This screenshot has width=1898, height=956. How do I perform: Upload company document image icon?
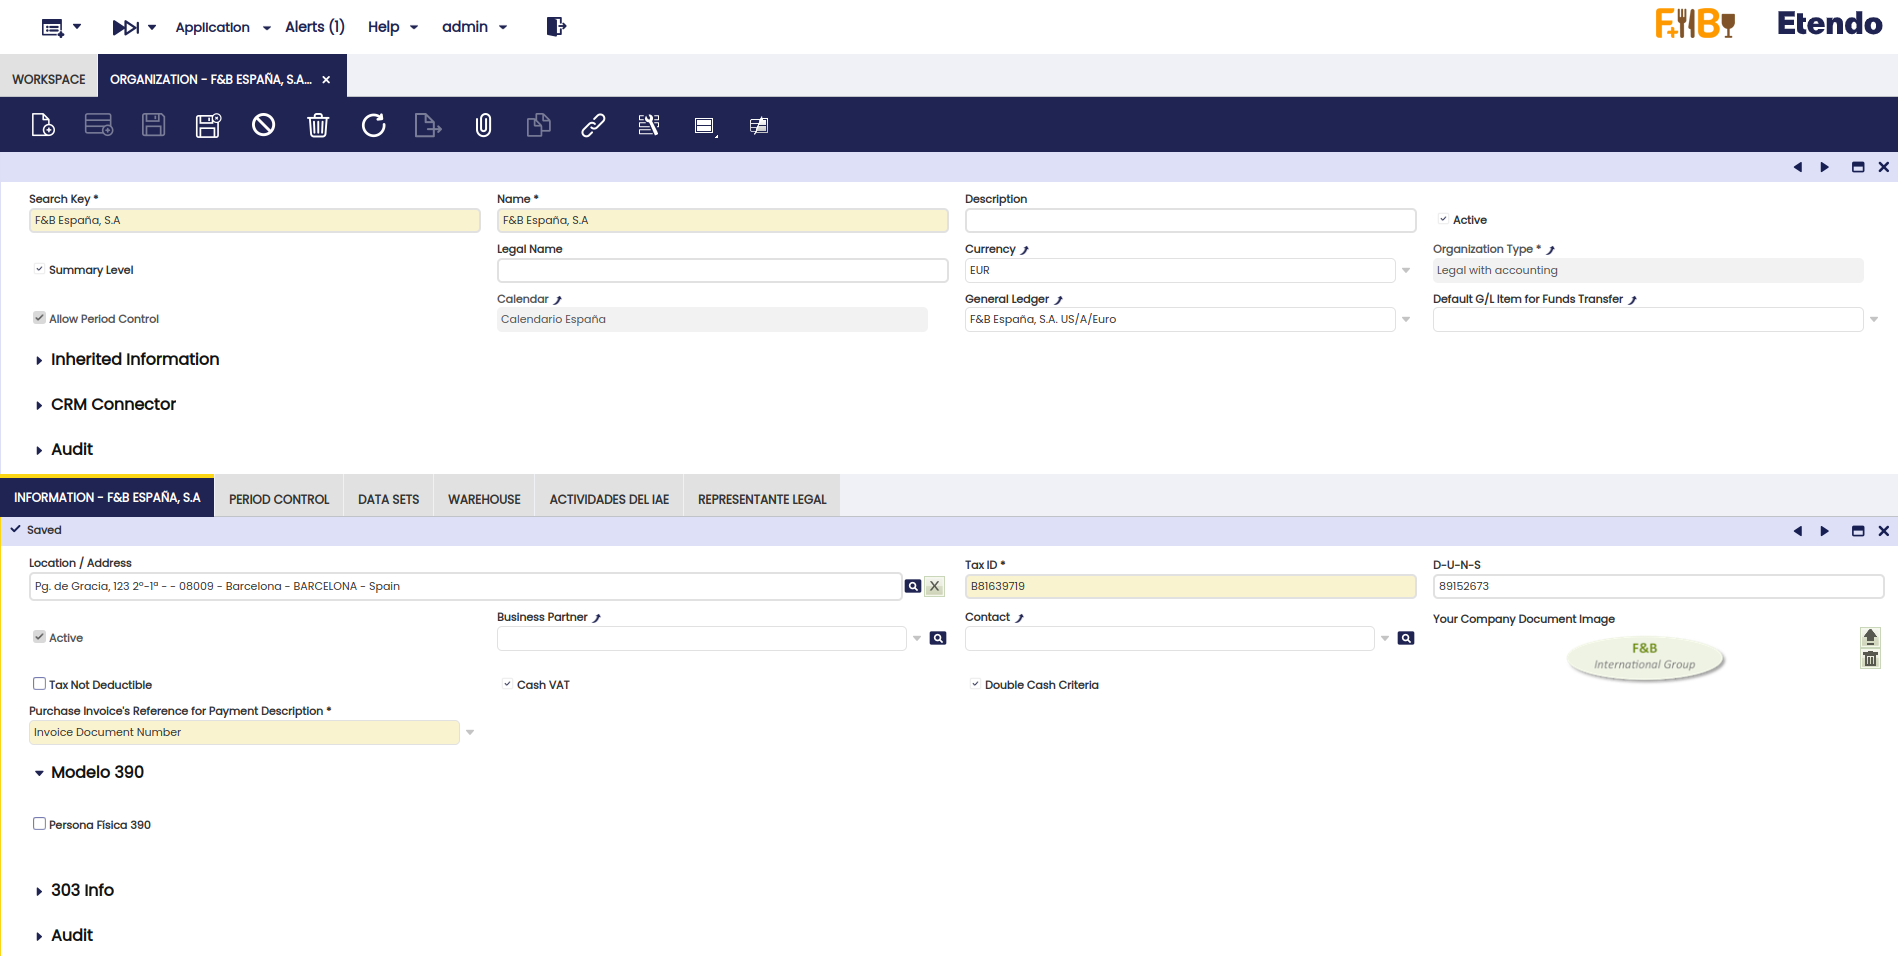coord(1870,637)
